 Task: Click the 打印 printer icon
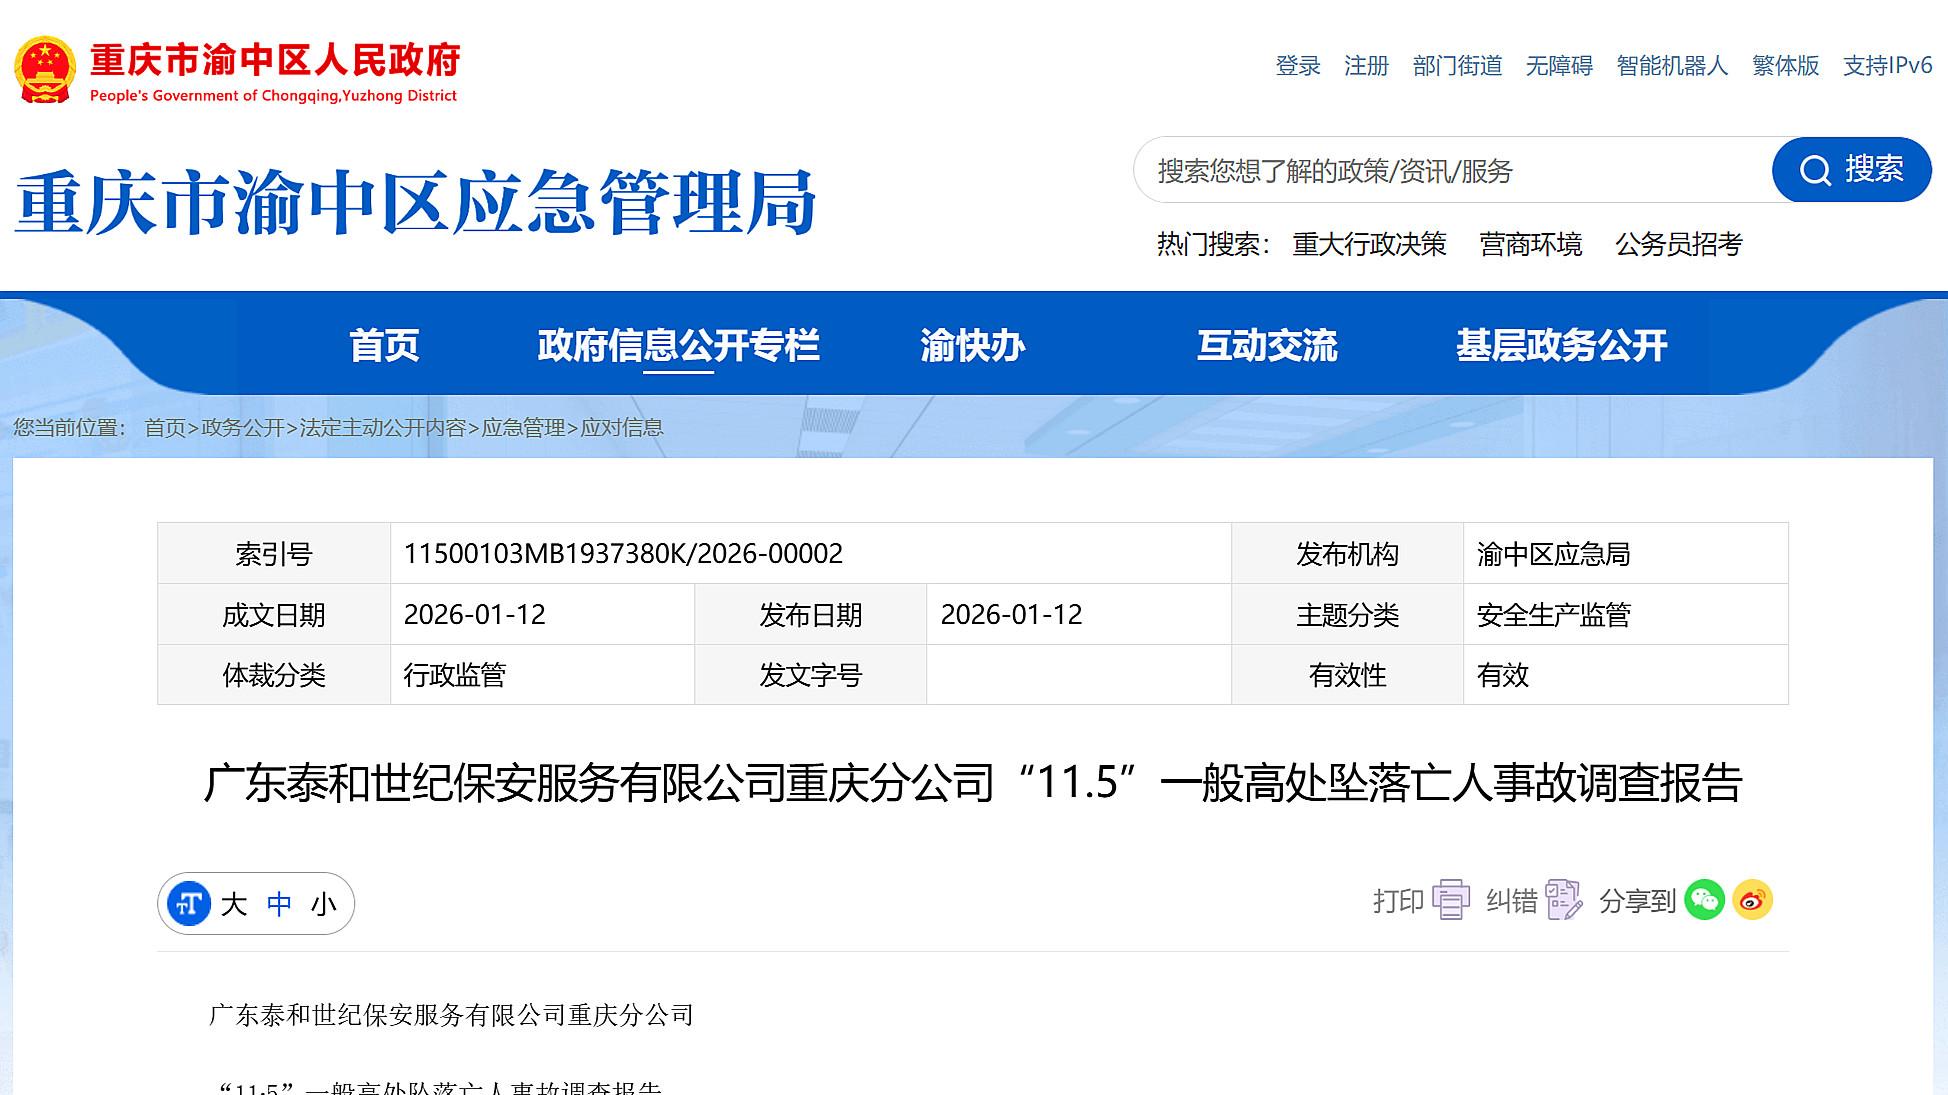1449,901
